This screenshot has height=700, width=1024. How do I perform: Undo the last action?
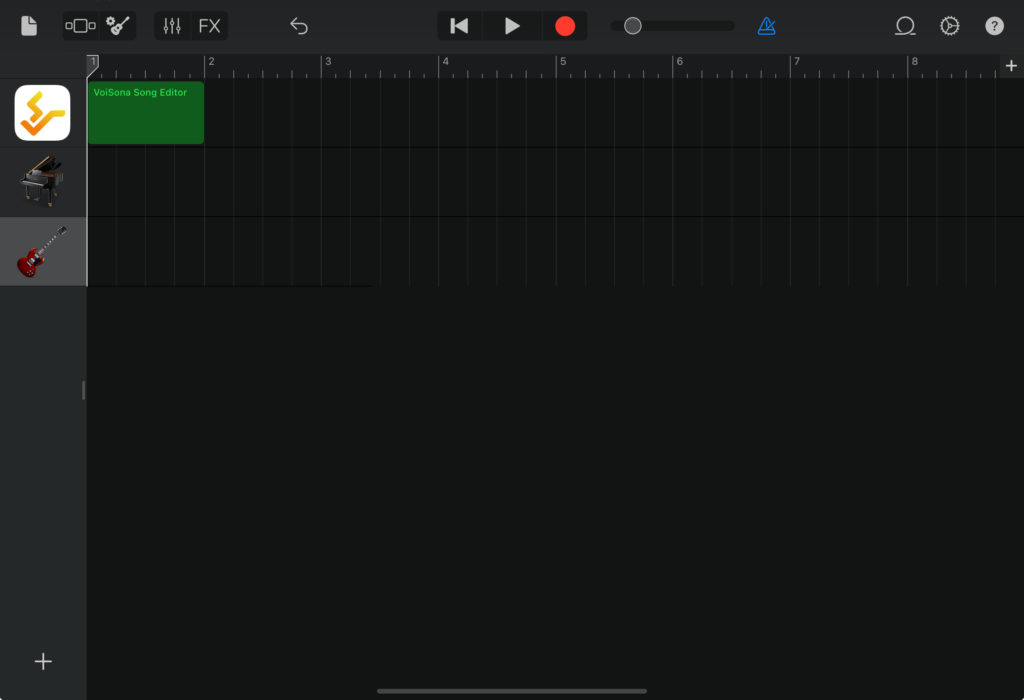pyautogui.click(x=298, y=26)
